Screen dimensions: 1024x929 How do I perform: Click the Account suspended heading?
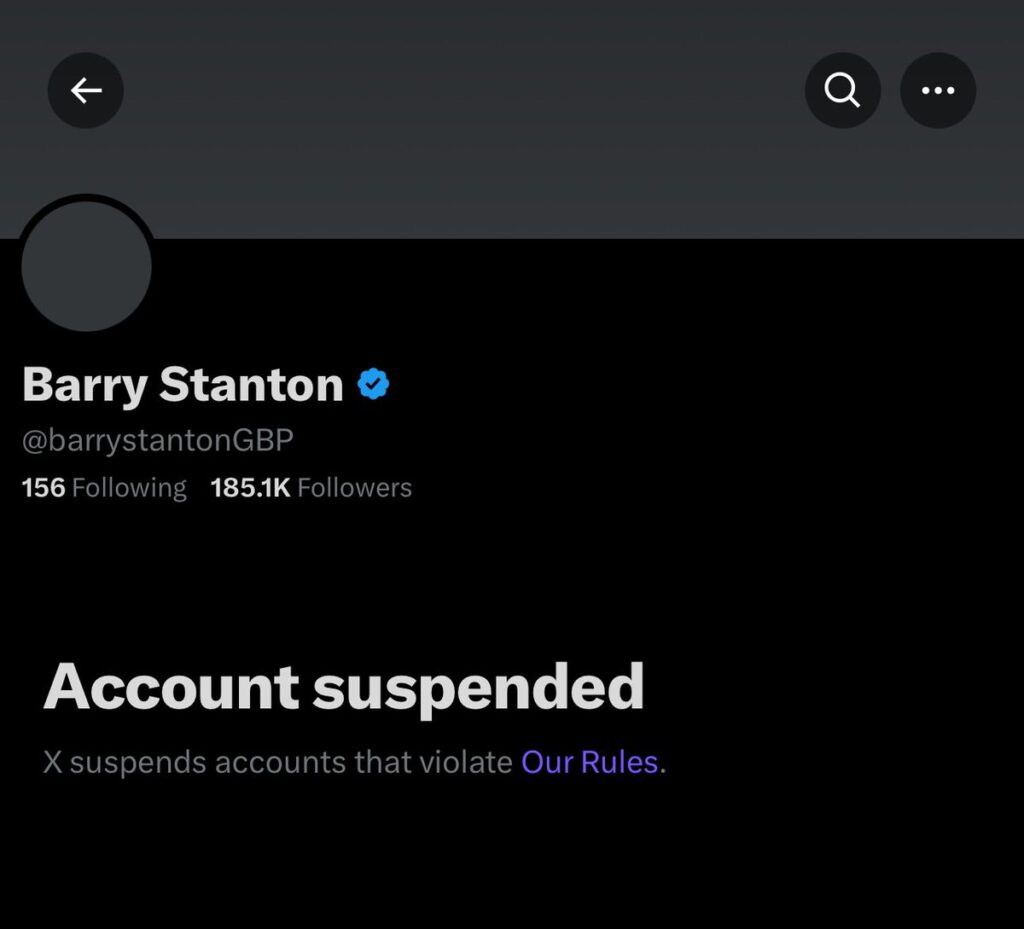(344, 687)
